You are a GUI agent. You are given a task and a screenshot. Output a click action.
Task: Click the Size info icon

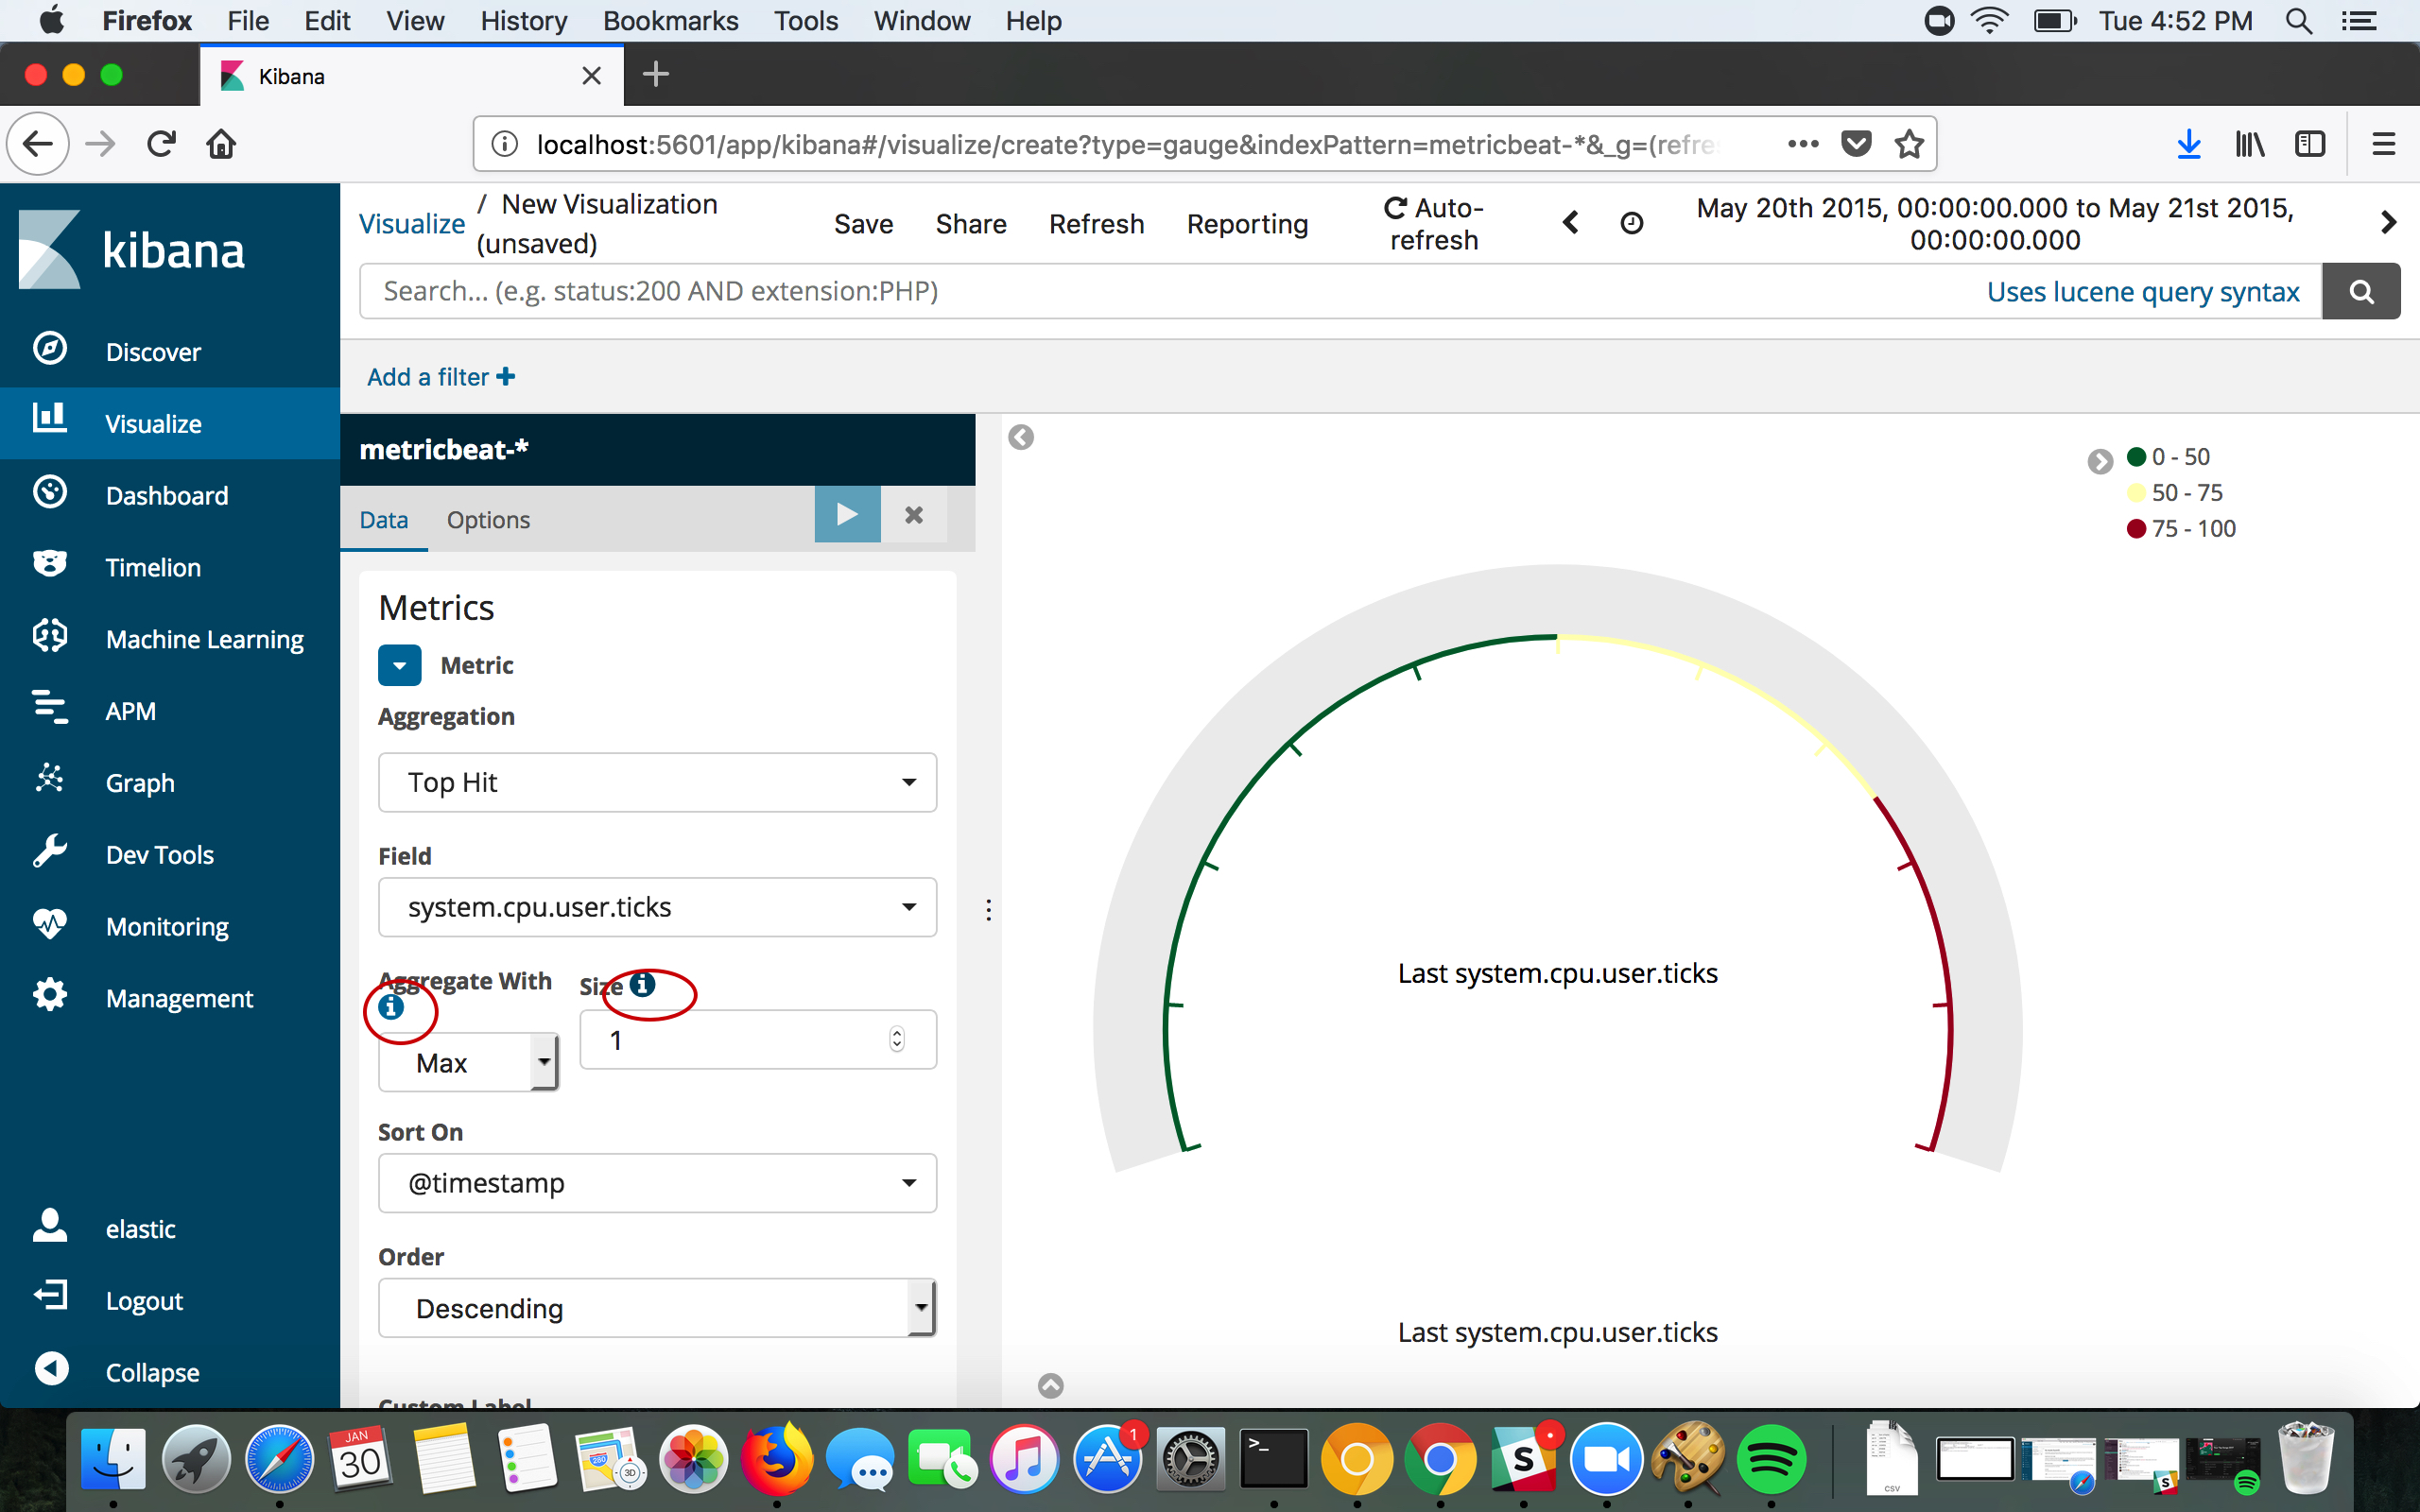coord(642,985)
